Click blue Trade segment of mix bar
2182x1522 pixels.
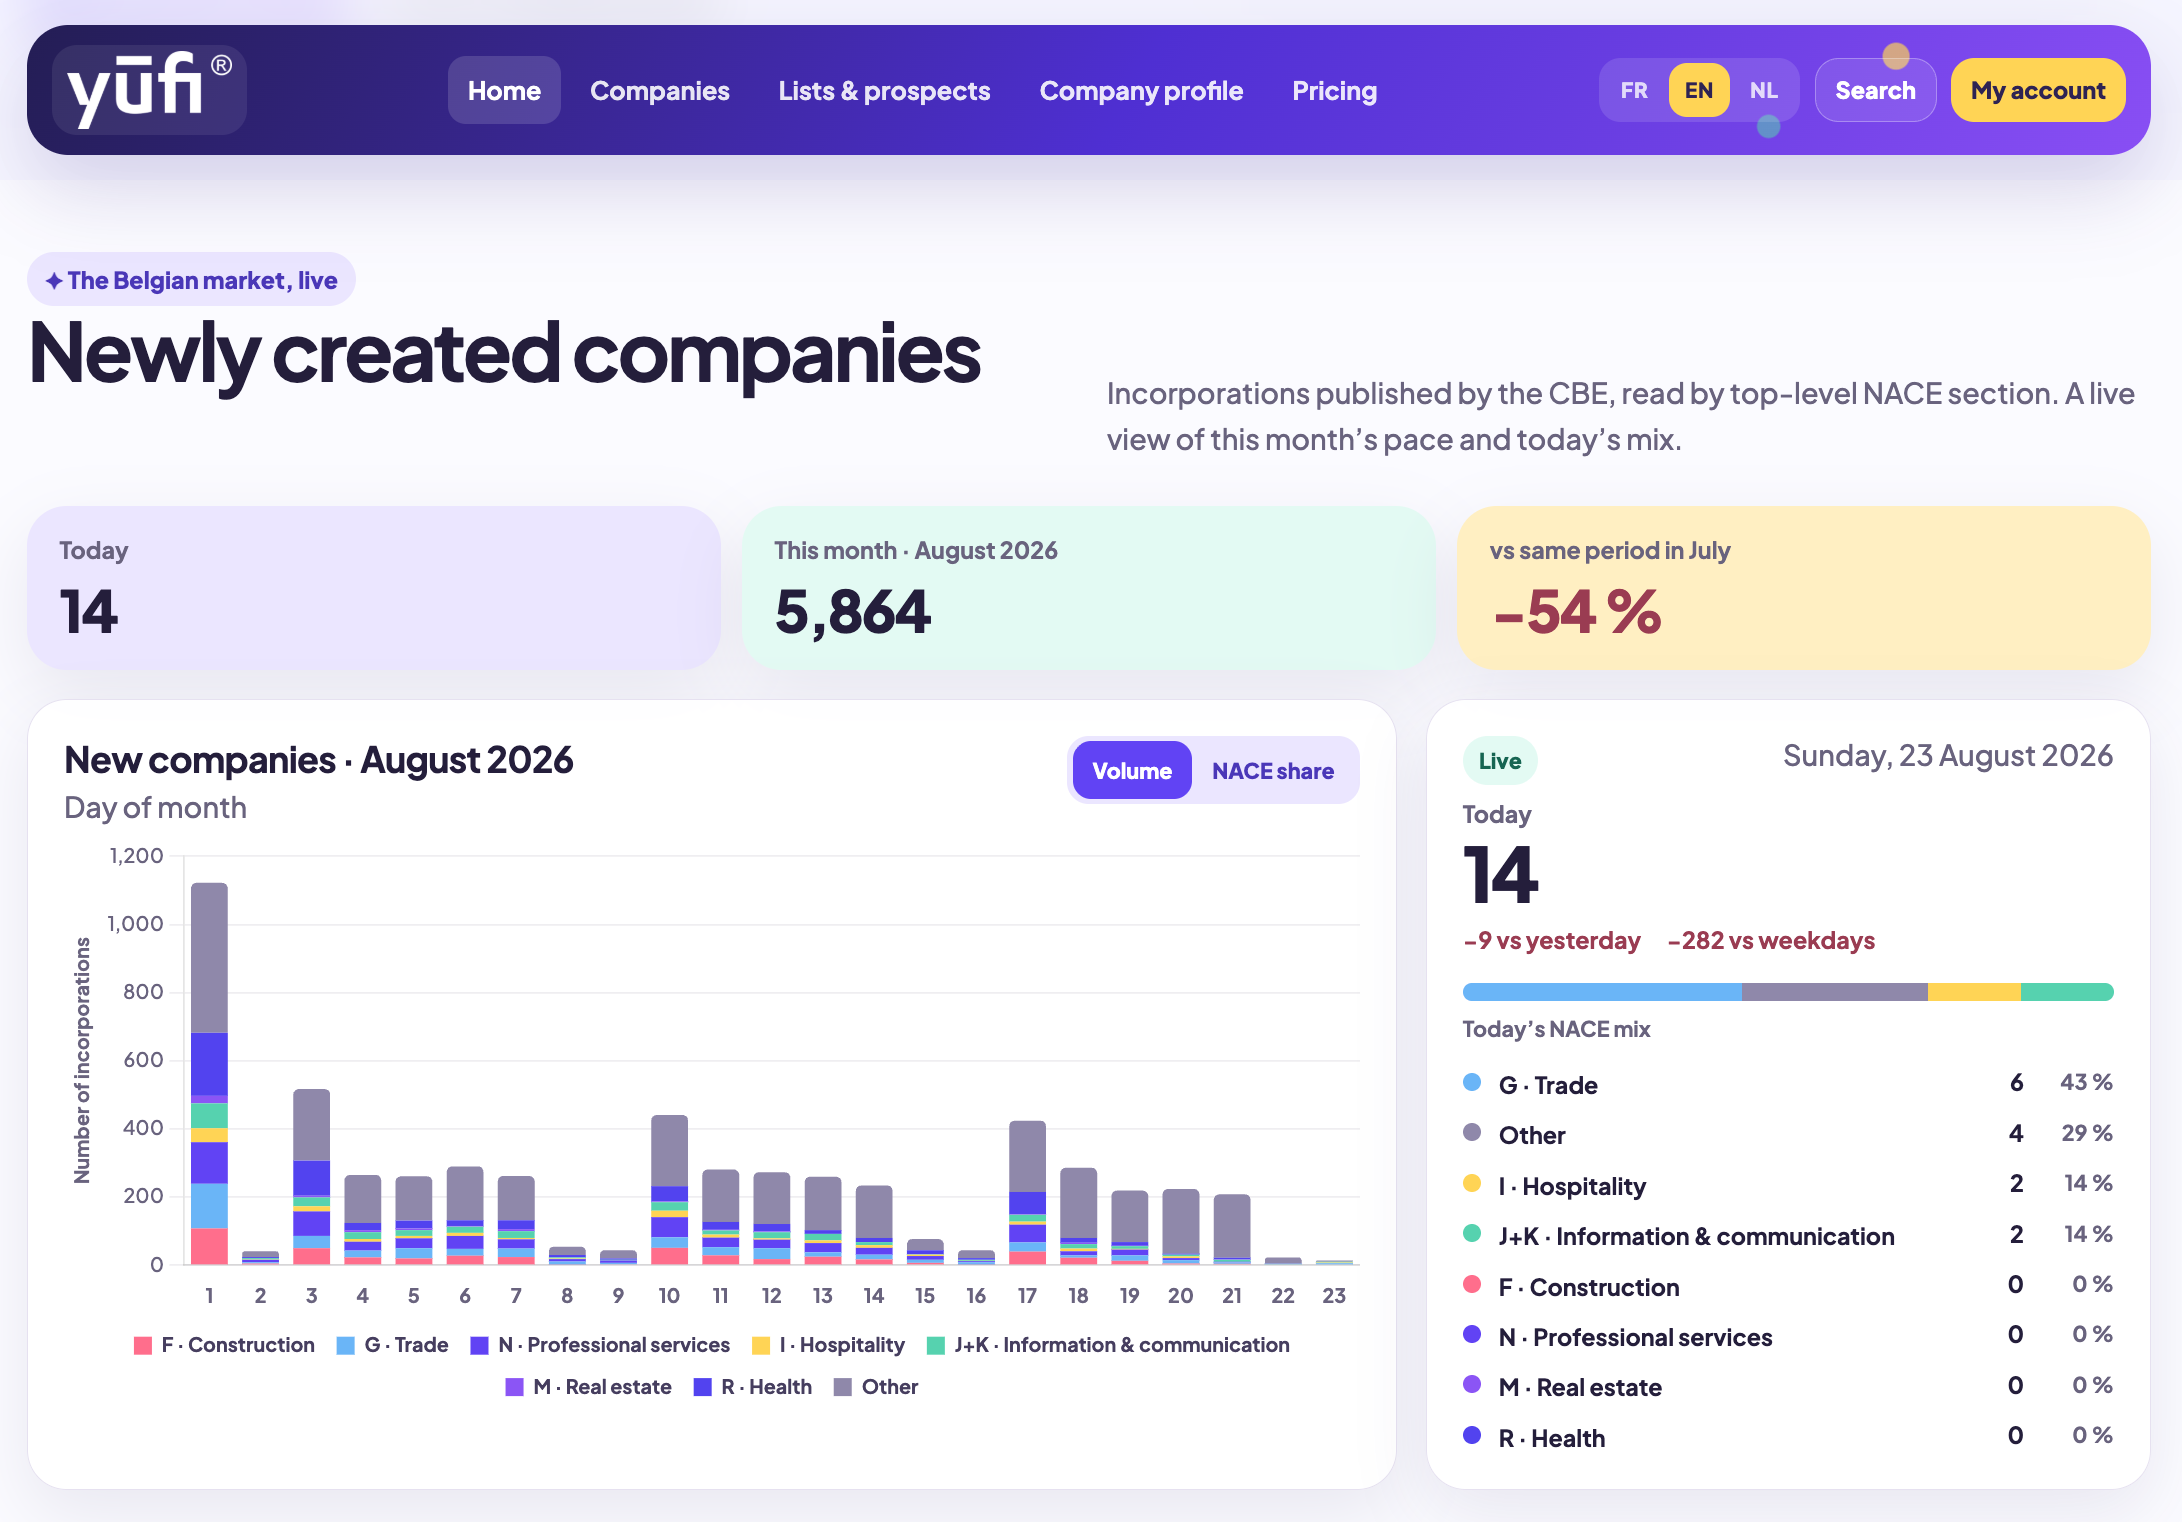click(x=1602, y=992)
